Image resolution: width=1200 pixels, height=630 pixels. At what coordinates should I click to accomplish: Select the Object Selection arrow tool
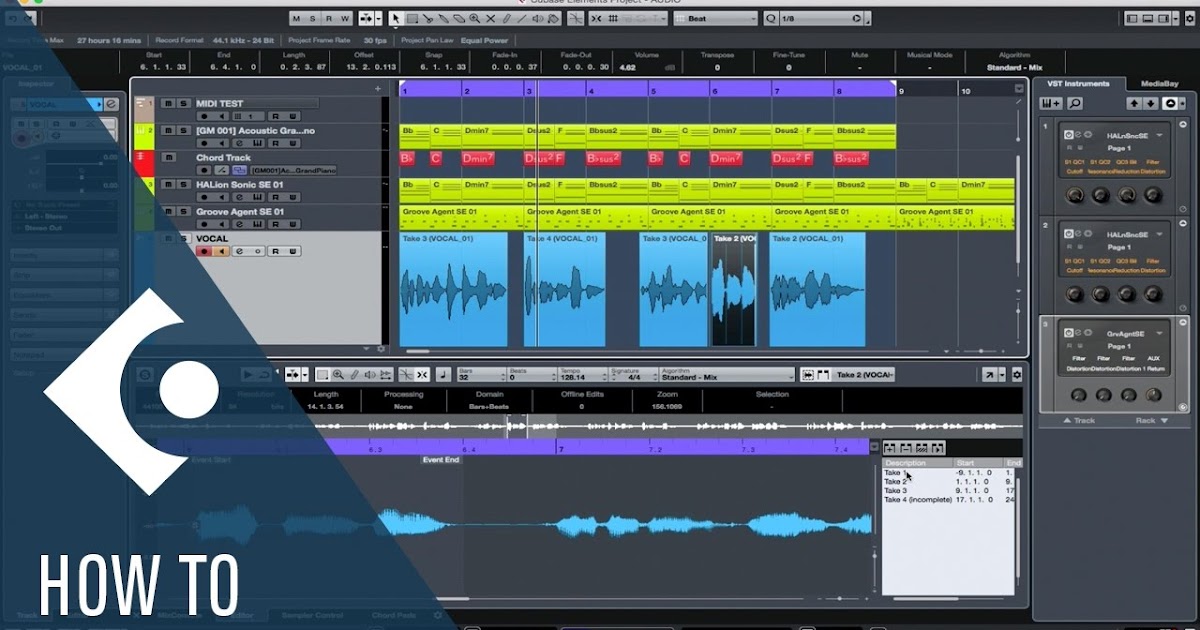coord(395,18)
